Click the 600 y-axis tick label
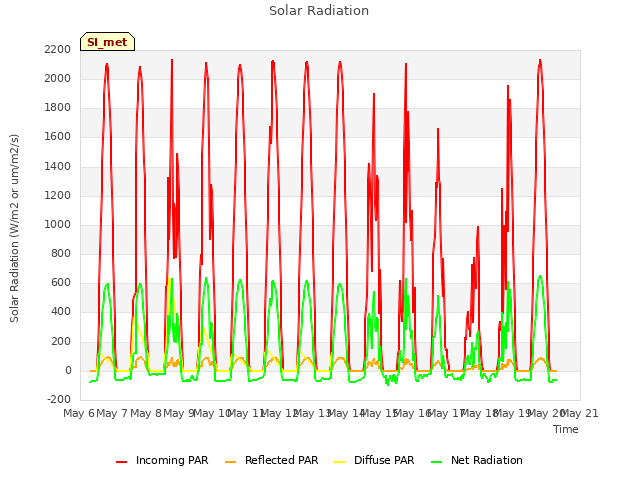 point(61,282)
